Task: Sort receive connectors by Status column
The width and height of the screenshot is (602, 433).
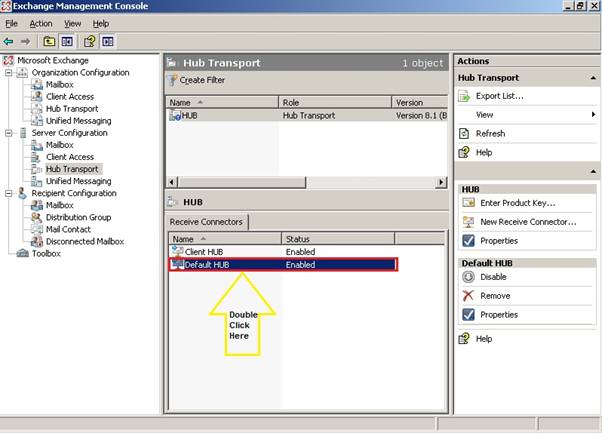Action: tap(338, 239)
